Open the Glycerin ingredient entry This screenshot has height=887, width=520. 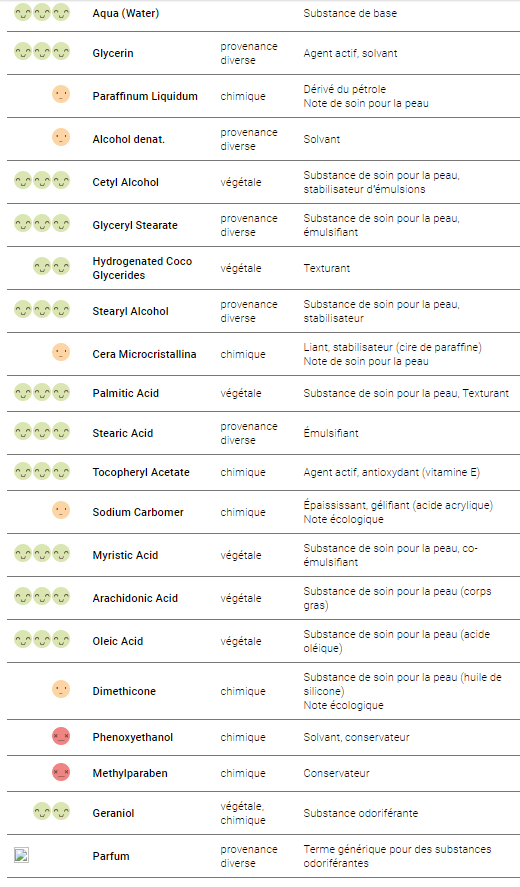click(113, 54)
